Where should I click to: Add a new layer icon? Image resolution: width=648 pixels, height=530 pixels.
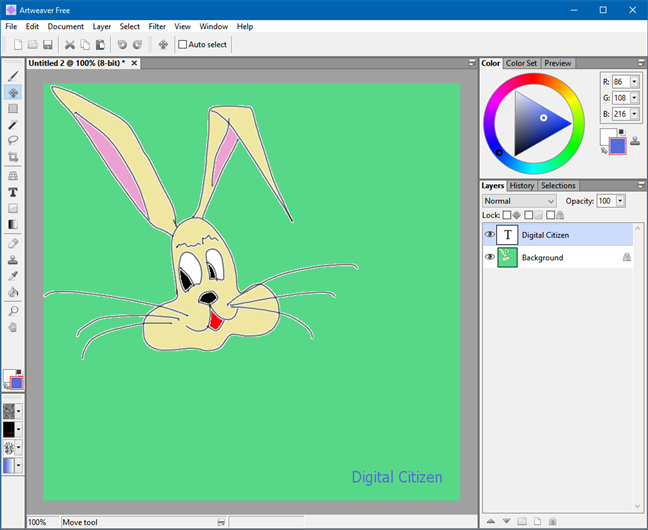point(537,521)
